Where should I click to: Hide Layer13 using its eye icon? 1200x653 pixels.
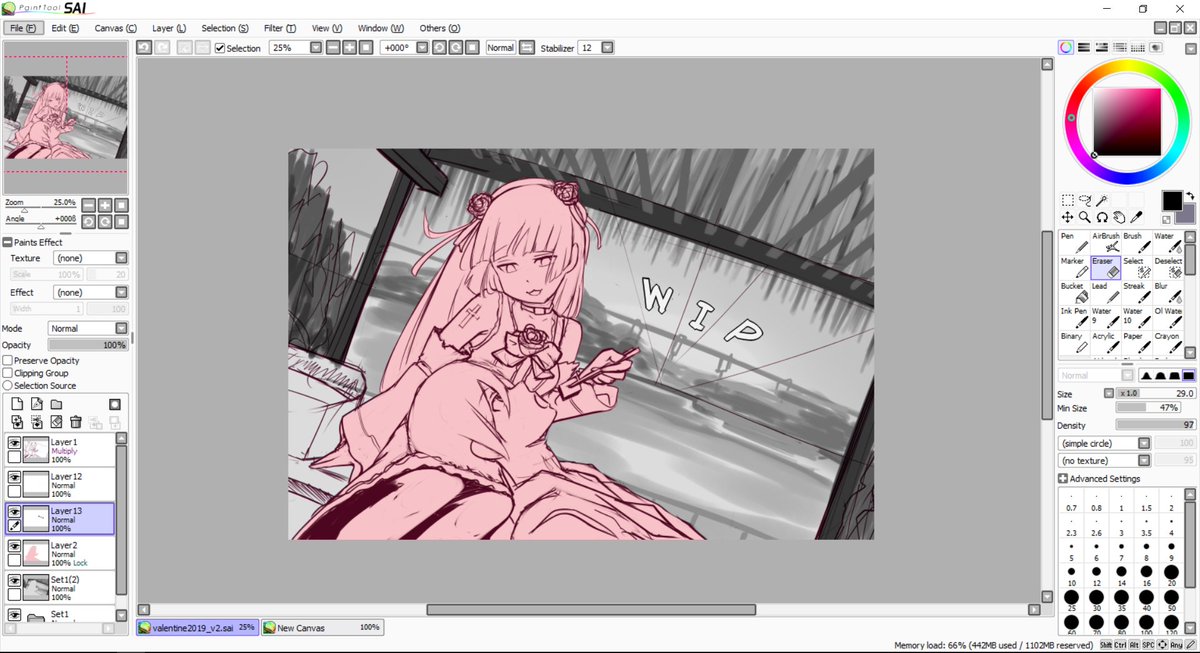point(15,512)
